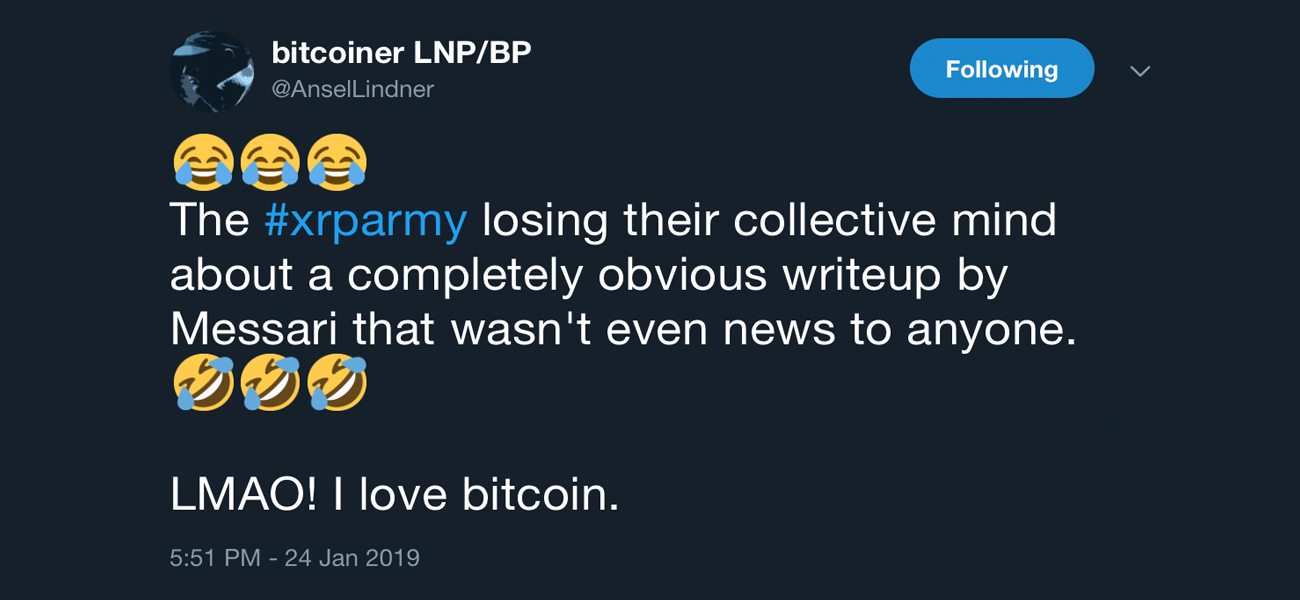Click the second rolling-on-floor emoji
1300x600 pixels.
tap(270, 382)
